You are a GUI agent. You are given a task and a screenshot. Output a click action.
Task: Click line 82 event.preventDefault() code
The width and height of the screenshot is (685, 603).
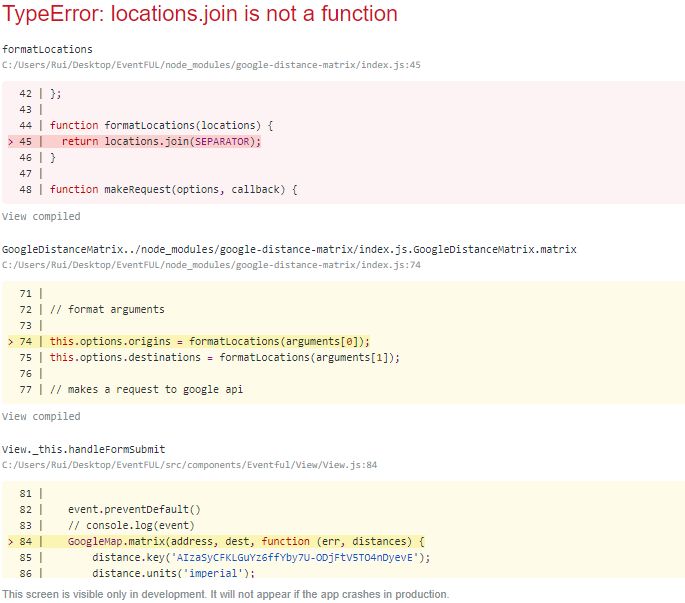134,509
